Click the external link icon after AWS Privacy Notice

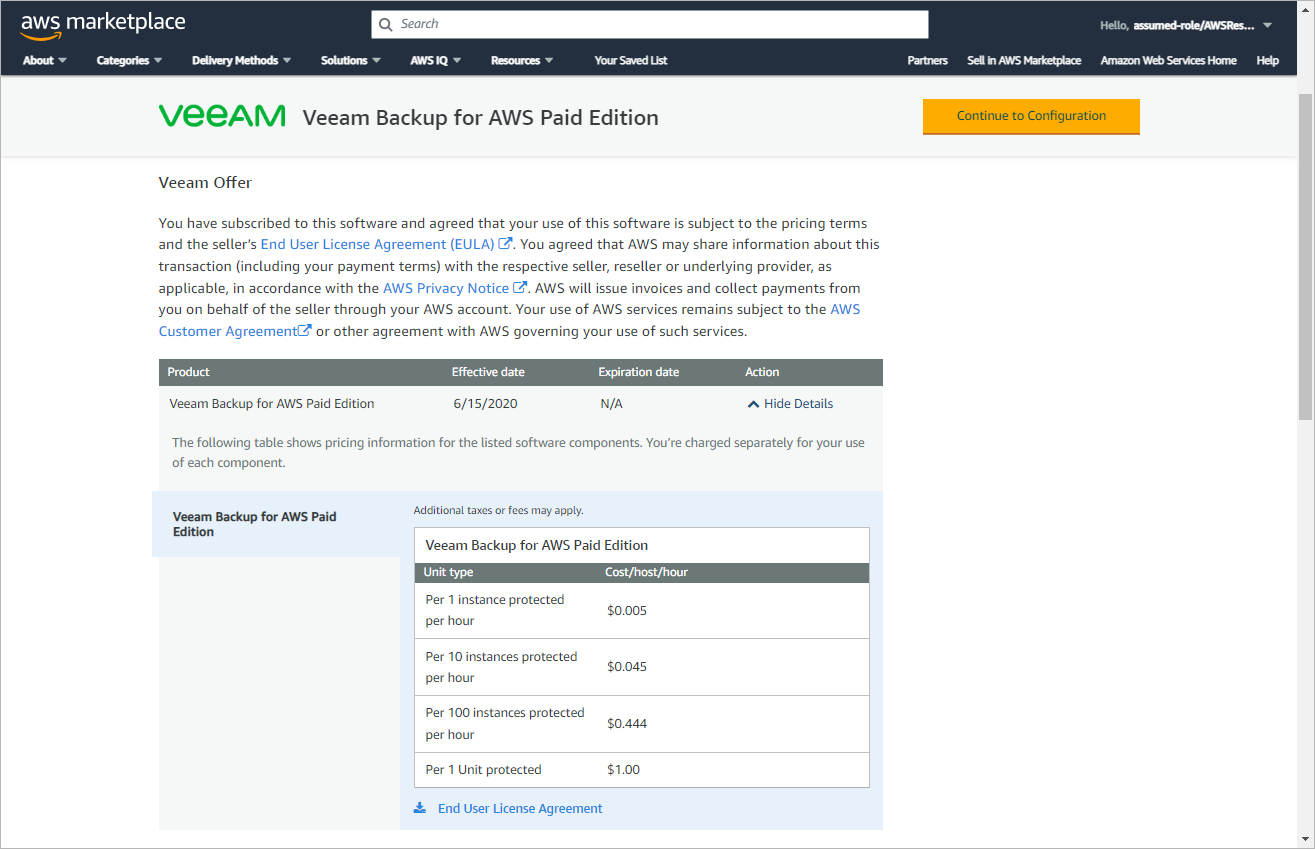click(520, 288)
